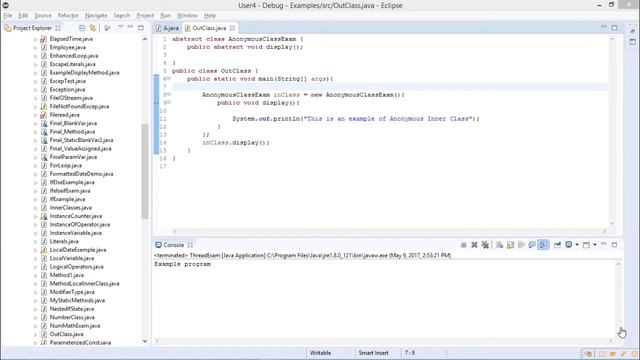Collapse main method fold marker on line 6
This screenshot has height=360, width=640.
pos(169,79)
